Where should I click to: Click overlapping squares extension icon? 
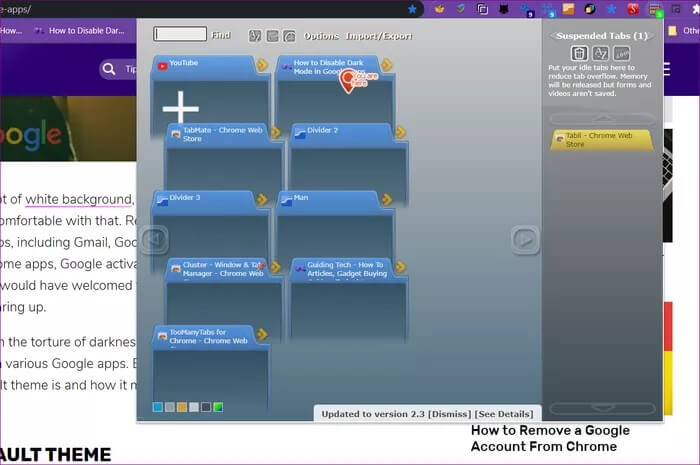483,8
